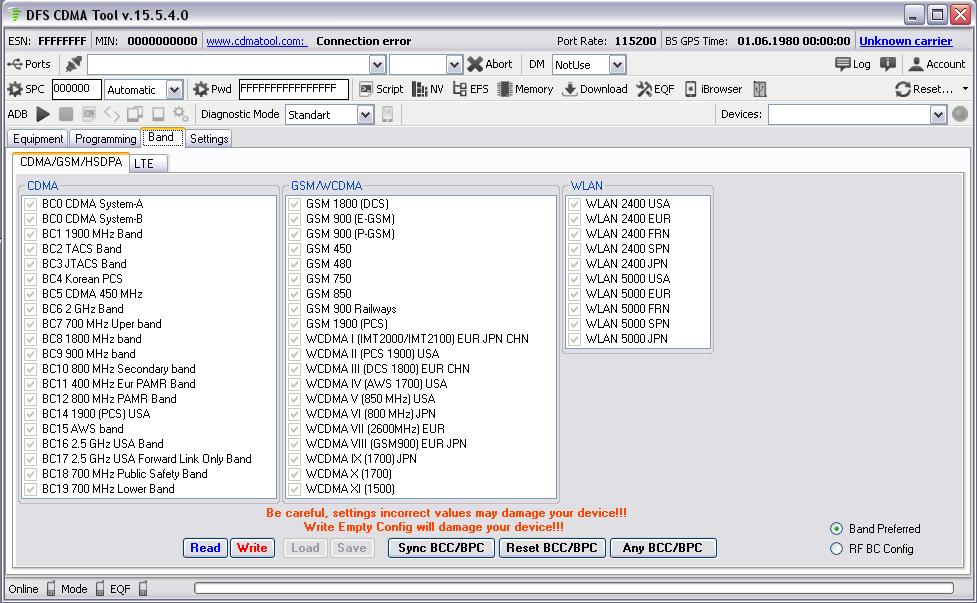Click the Reset button
977x603 pixels.
(x=924, y=89)
